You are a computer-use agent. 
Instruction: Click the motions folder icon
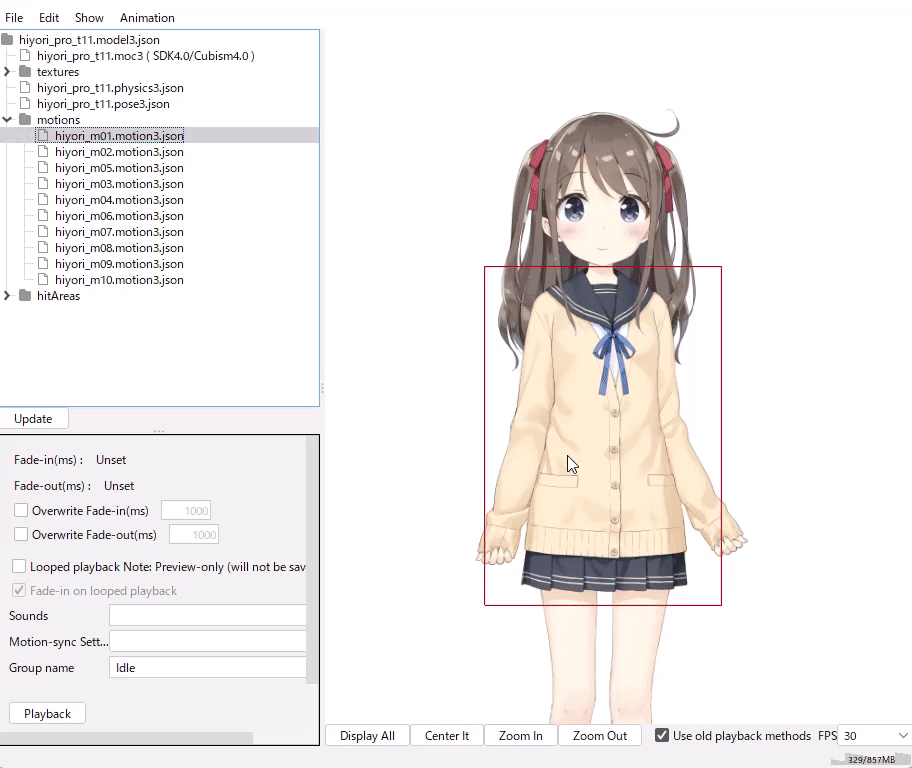pyautogui.click(x=26, y=120)
